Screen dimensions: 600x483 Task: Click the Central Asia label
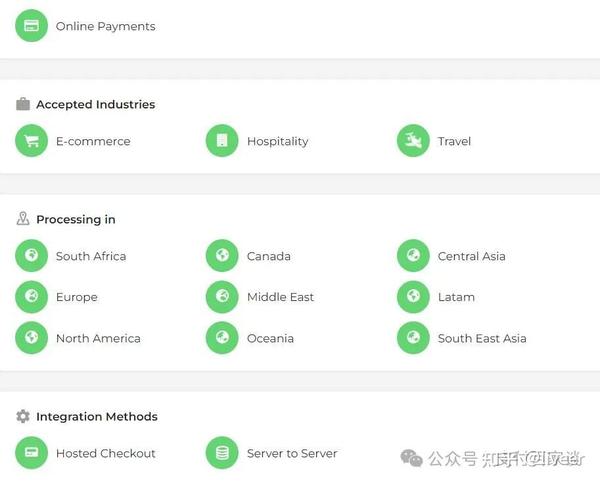coord(471,256)
